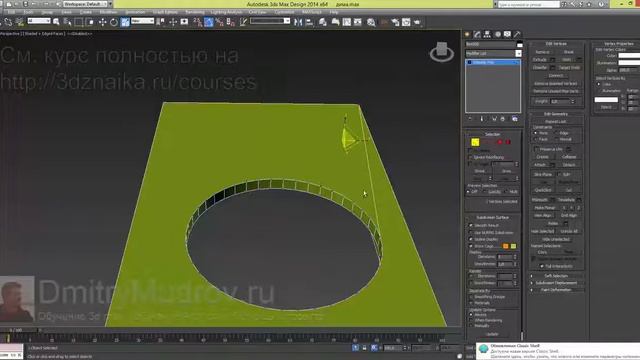Expand the Subdivision Displacement rollout
Image resolution: width=640 pixels, height=360 pixels.
(x=556, y=283)
